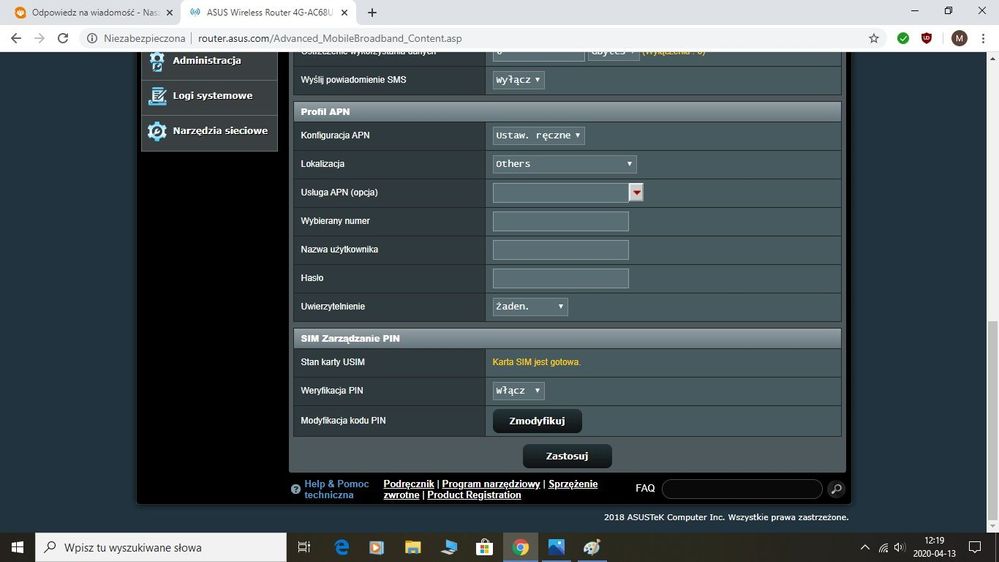Image resolution: width=999 pixels, height=562 pixels.
Task: Click the Help & Pomoc question icon
Action: tap(296, 490)
